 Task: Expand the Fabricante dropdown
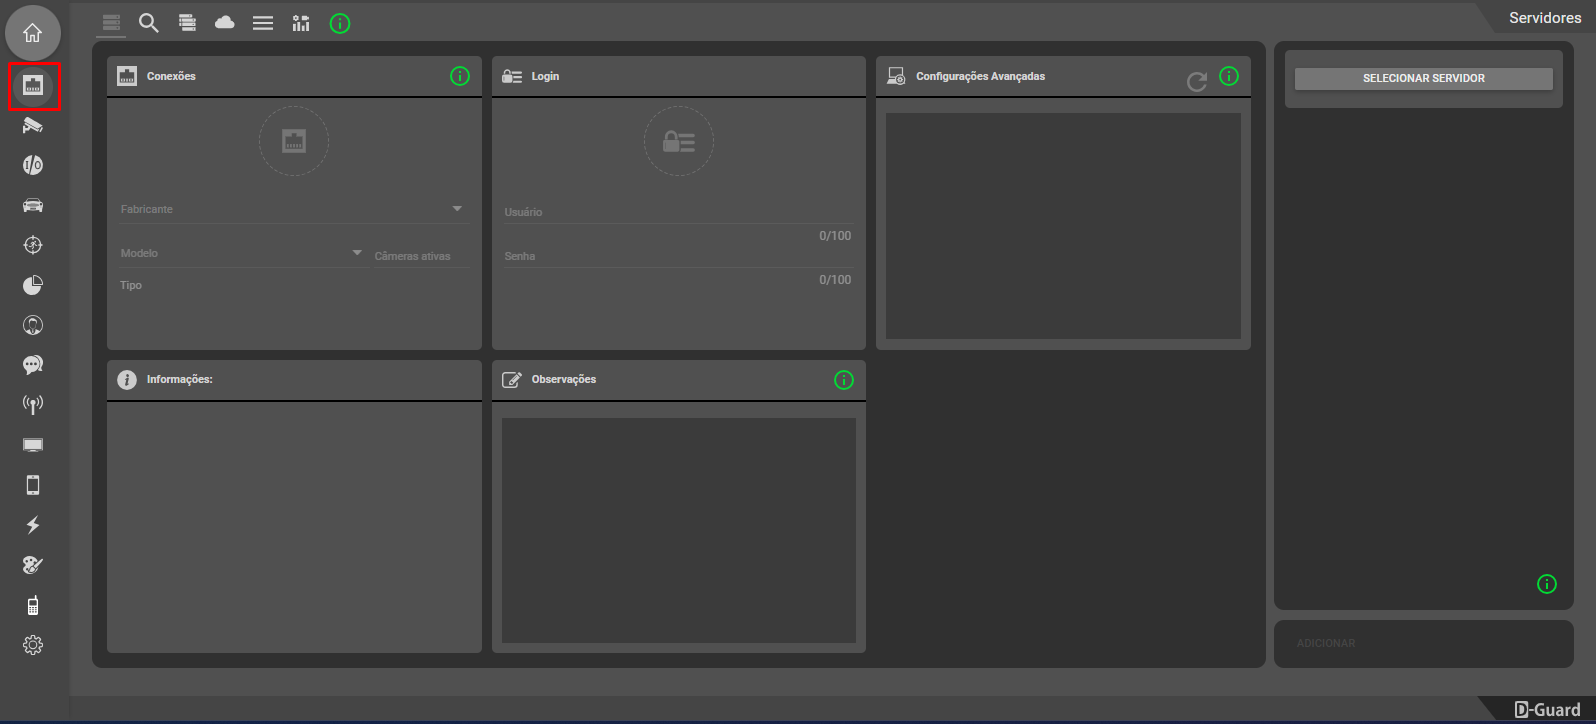pos(292,209)
